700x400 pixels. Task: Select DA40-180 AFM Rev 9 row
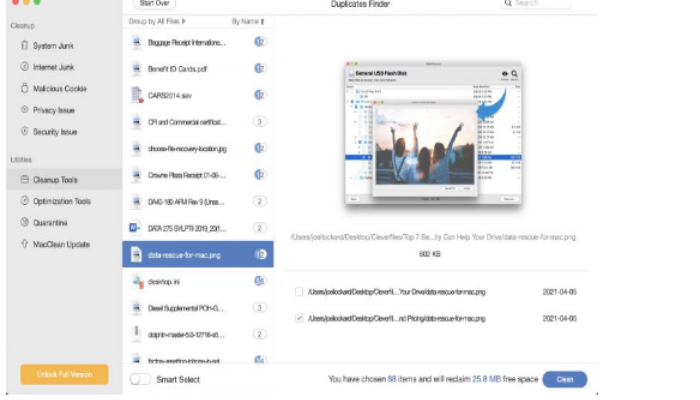pos(198,202)
